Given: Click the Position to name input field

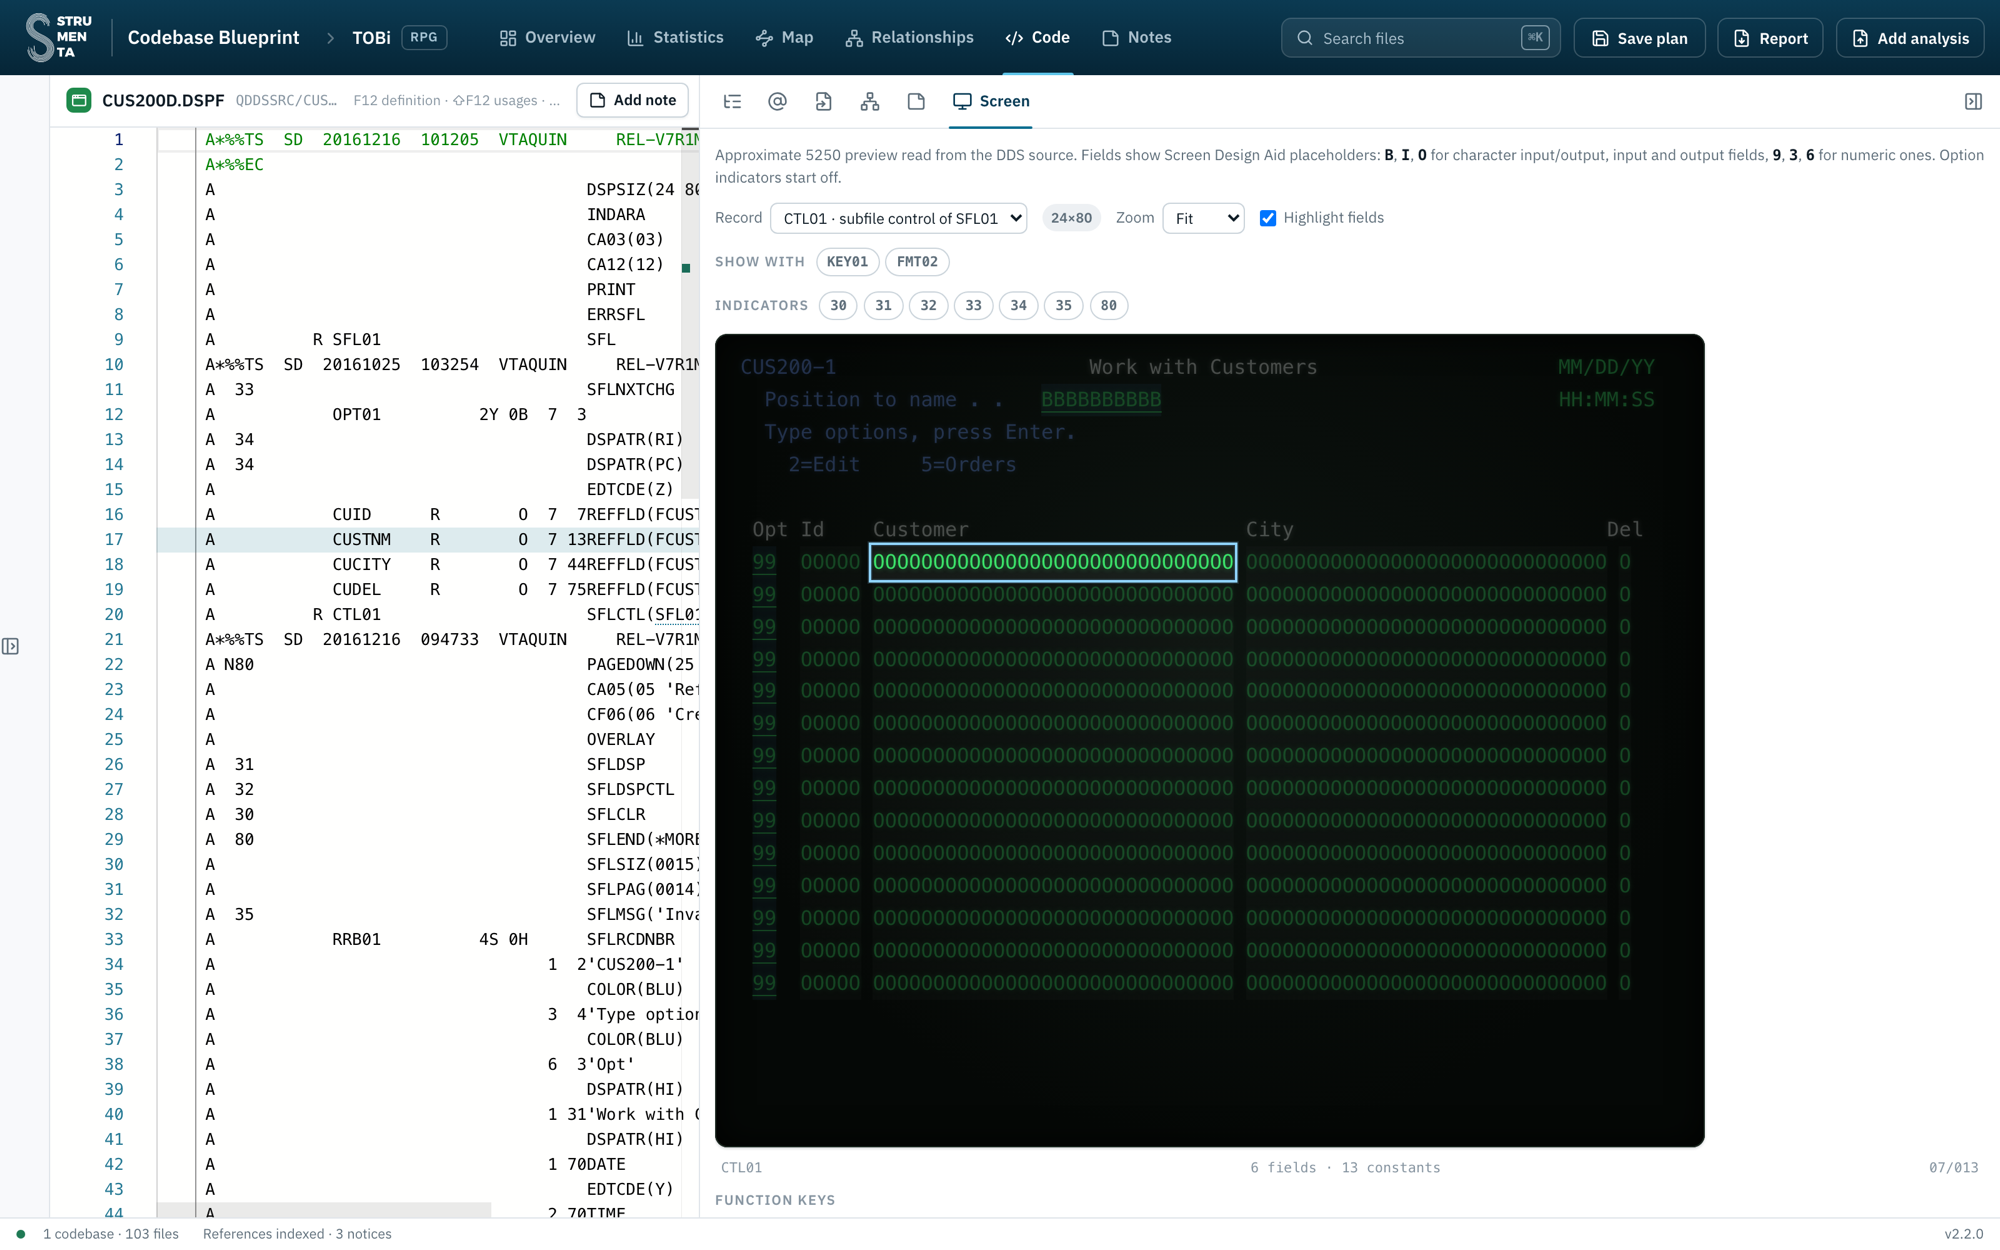Looking at the screenshot, I should click(x=1101, y=400).
